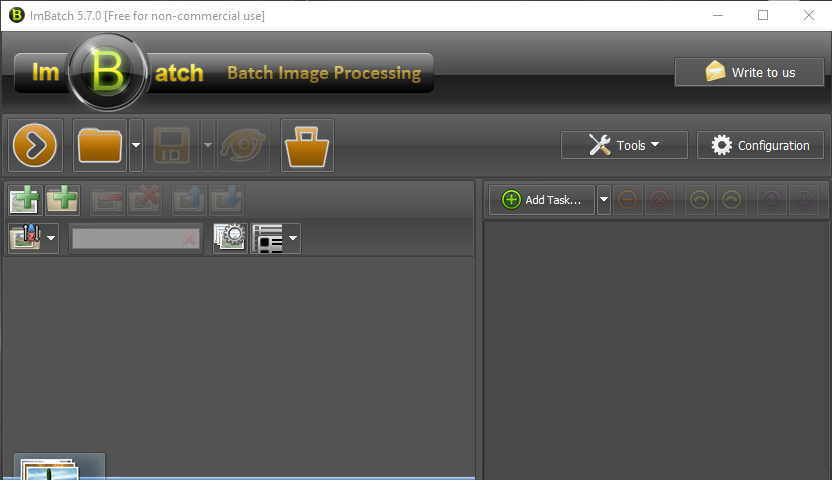Click the ImBatch B logo orb

click(107, 72)
